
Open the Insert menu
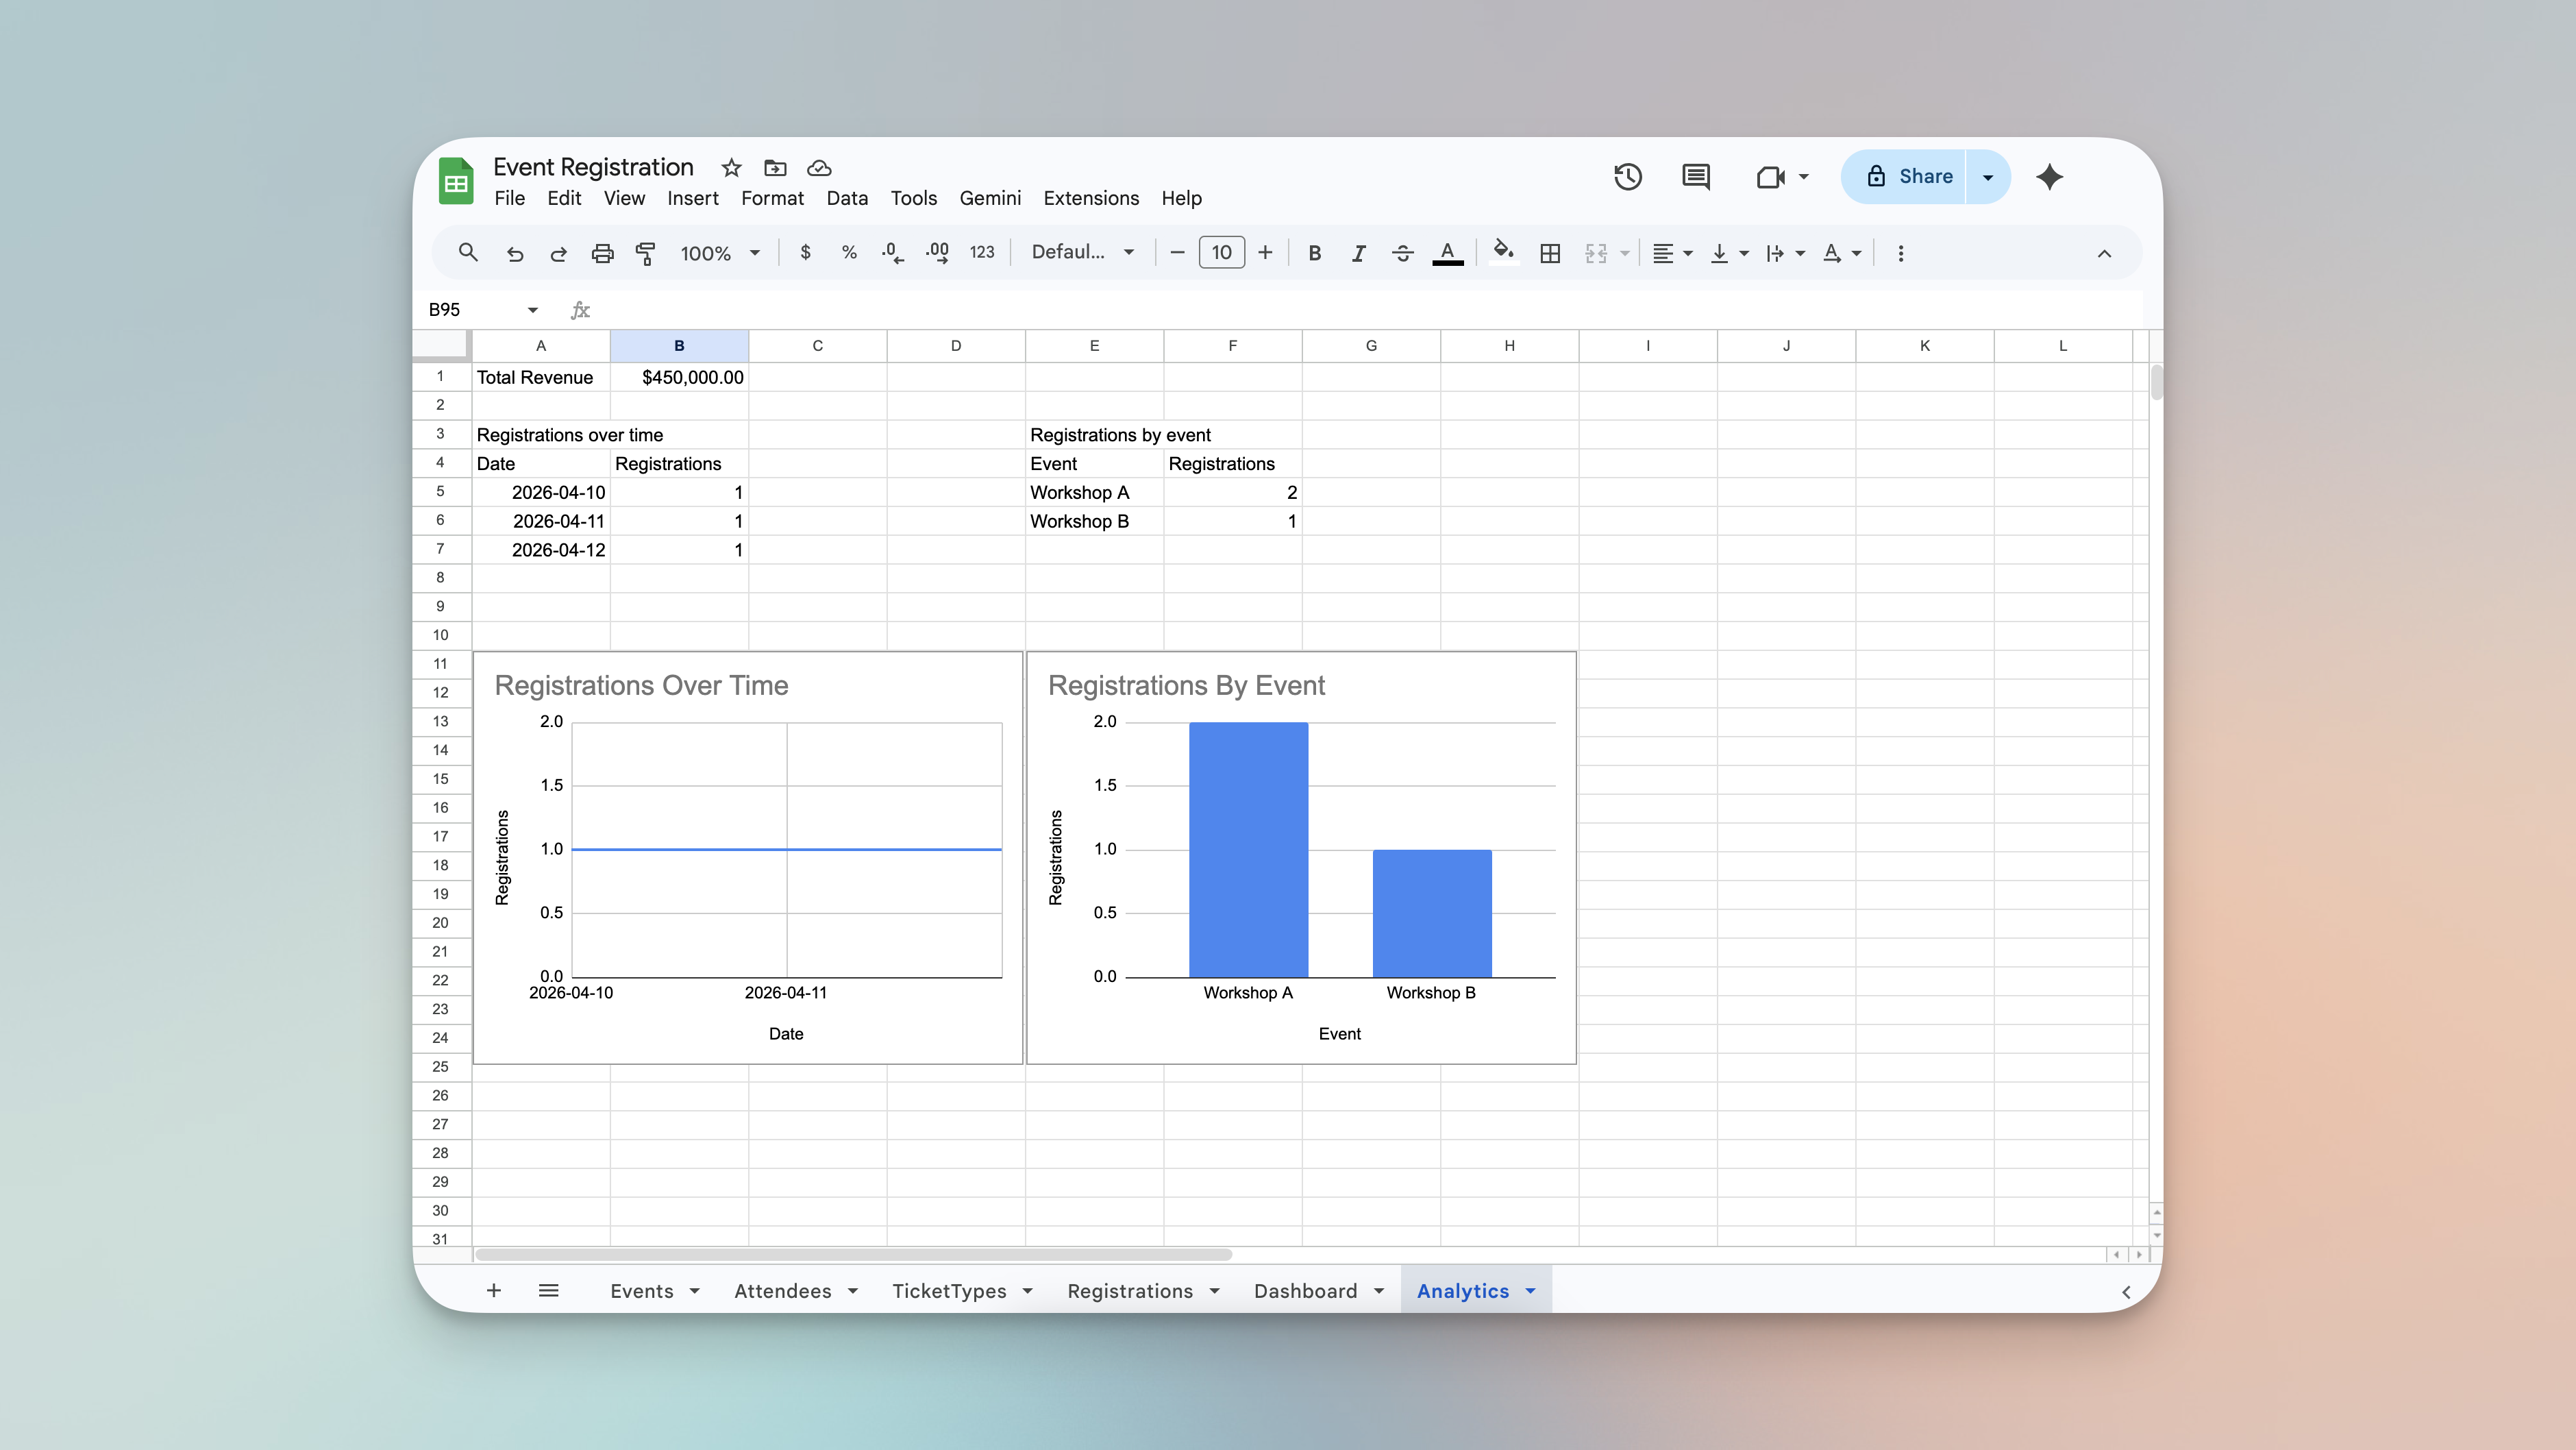692,198
